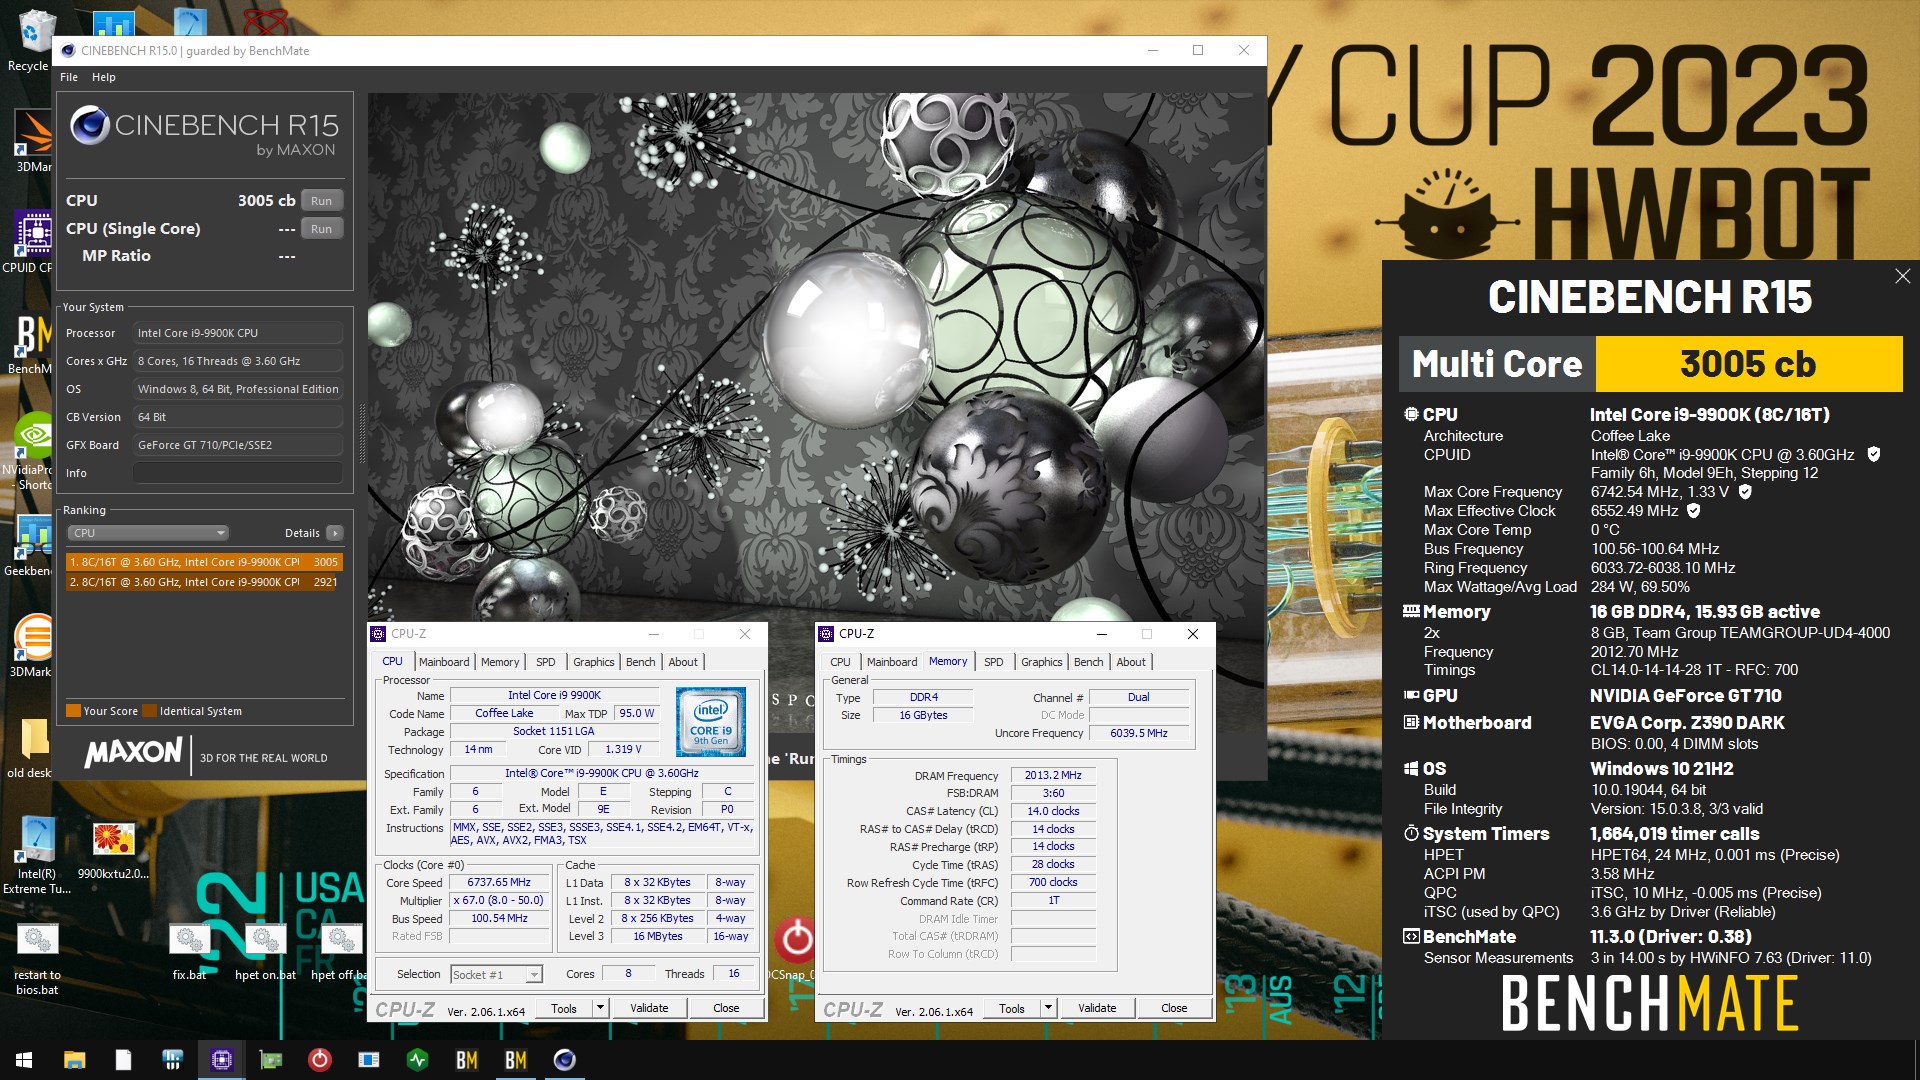Click the Intel Core i9 logo in CPU-Z

711,721
